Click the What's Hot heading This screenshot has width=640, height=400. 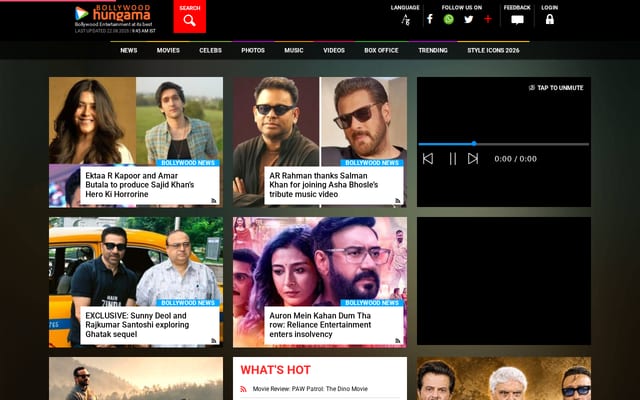click(276, 370)
